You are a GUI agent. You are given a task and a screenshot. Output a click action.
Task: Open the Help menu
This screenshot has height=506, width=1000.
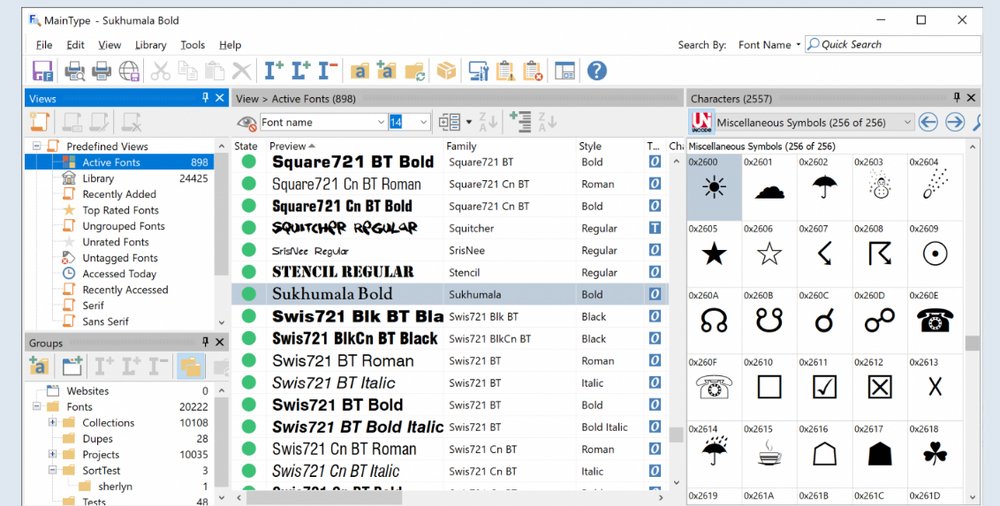pyautogui.click(x=230, y=45)
